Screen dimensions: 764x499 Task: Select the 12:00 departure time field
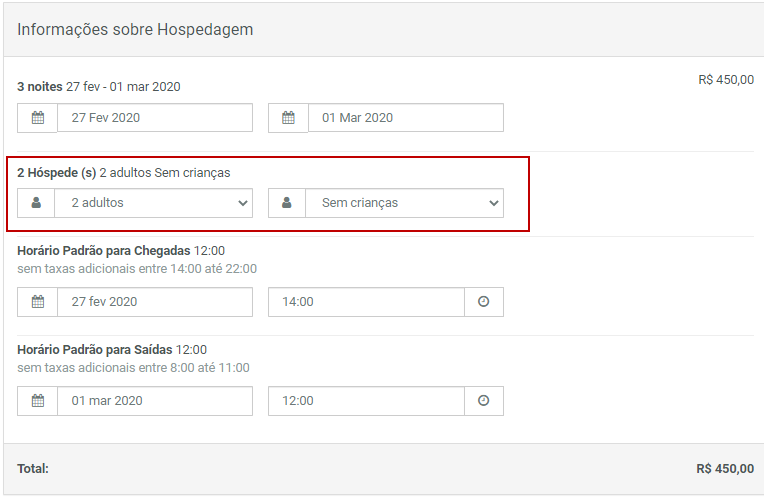pyautogui.click(x=366, y=401)
